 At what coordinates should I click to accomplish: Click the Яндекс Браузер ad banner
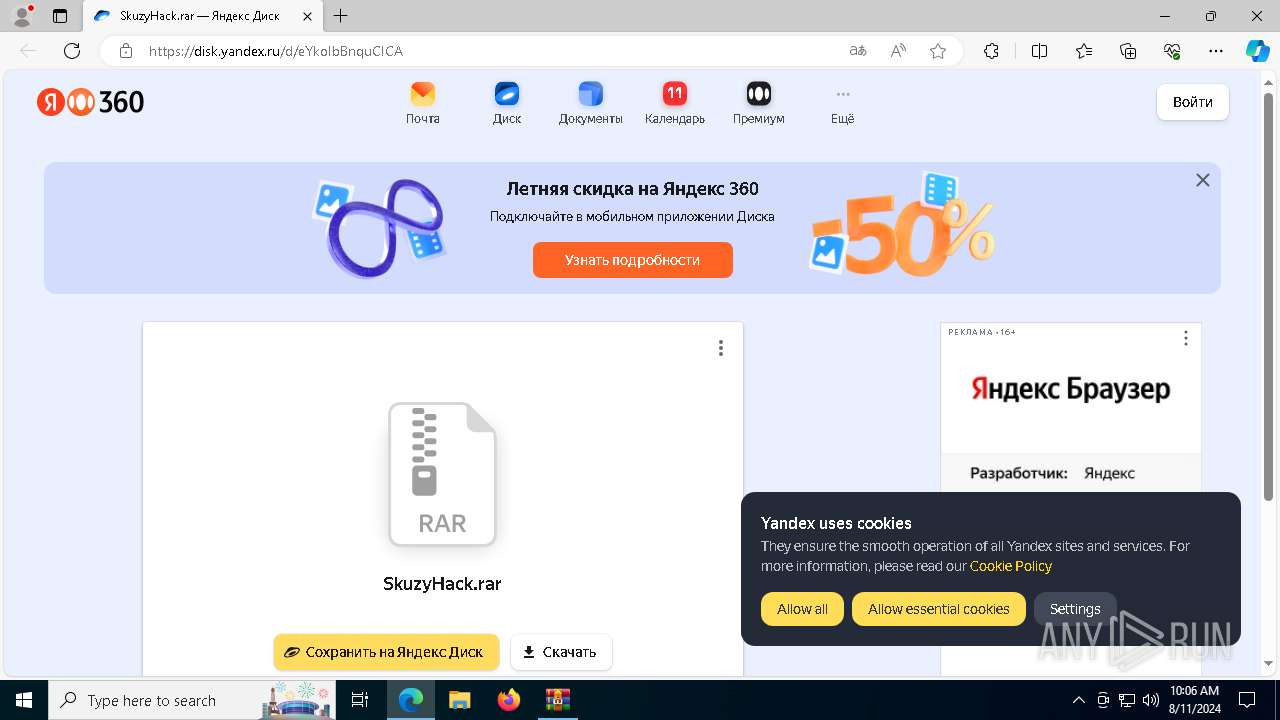pyautogui.click(x=1071, y=389)
